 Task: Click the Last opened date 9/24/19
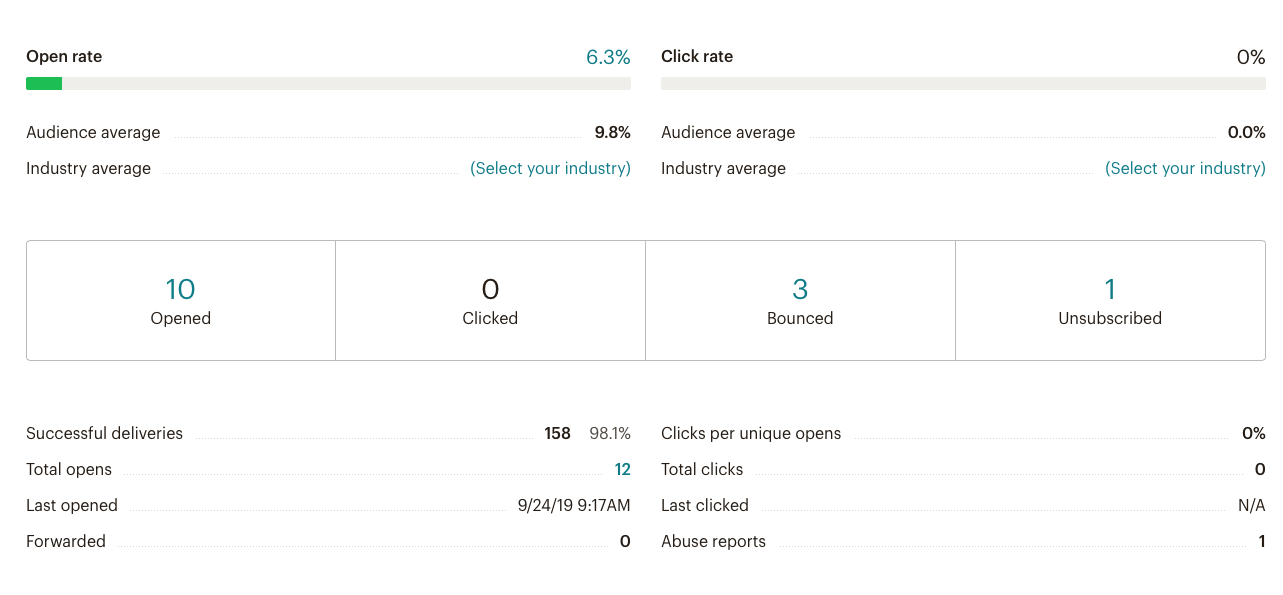pyautogui.click(x=574, y=506)
